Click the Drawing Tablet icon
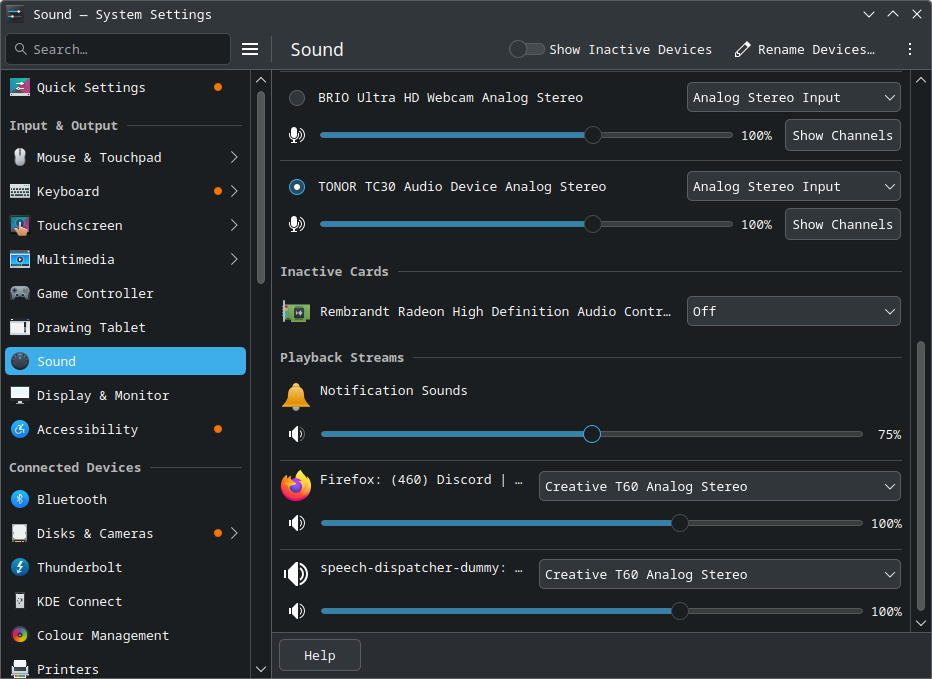Viewport: 932px width, 679px height. click(20, 327)
